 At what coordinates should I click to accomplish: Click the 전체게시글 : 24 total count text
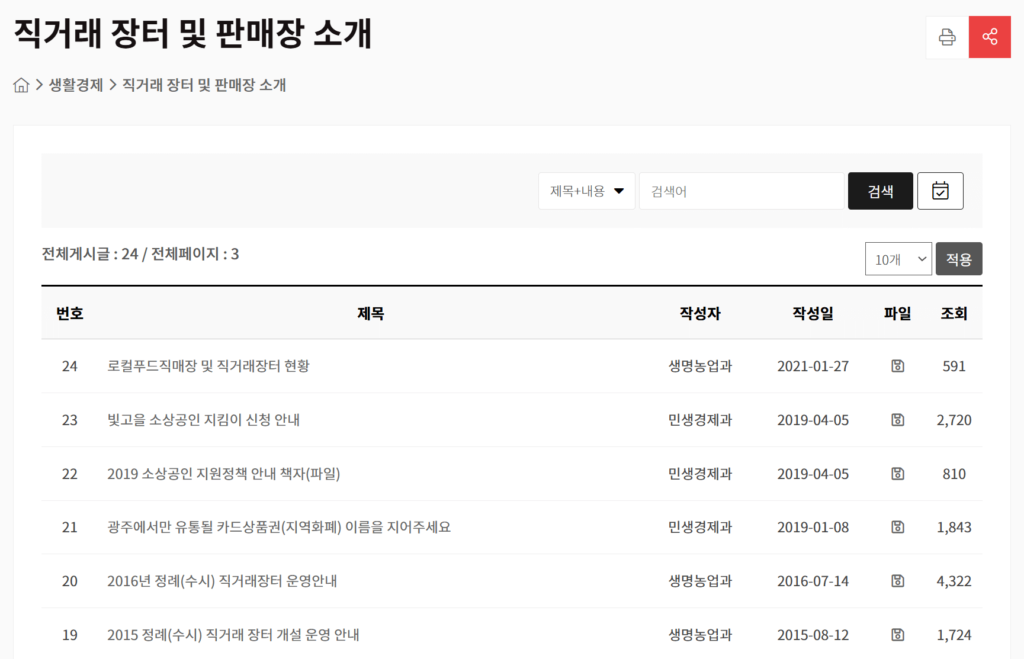[90, 253]
